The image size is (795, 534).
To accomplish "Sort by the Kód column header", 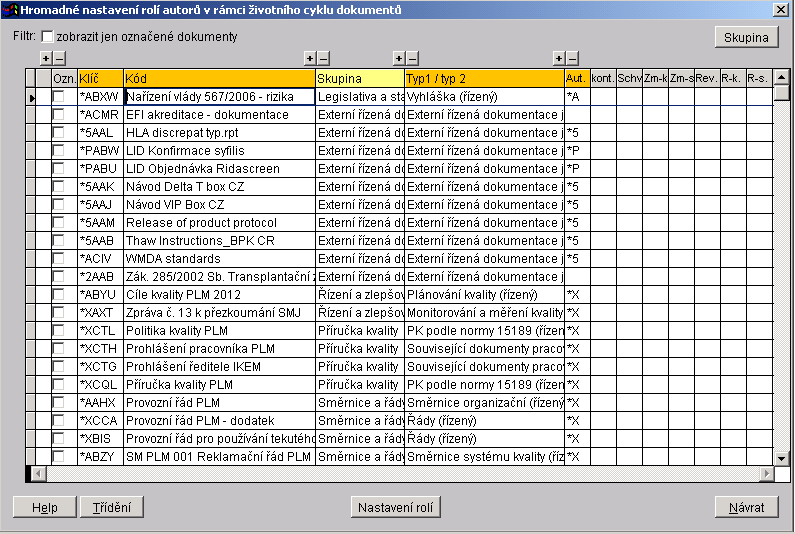I will coord(219,78).
